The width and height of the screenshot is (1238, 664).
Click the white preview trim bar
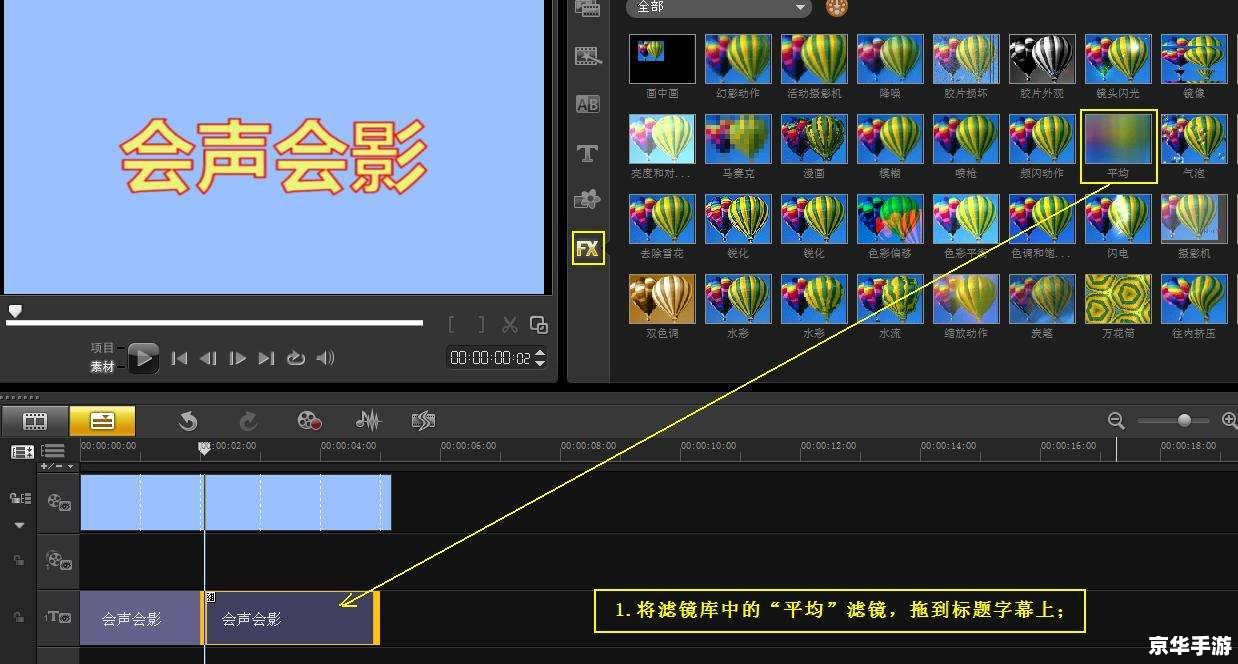tap(214, 323)
